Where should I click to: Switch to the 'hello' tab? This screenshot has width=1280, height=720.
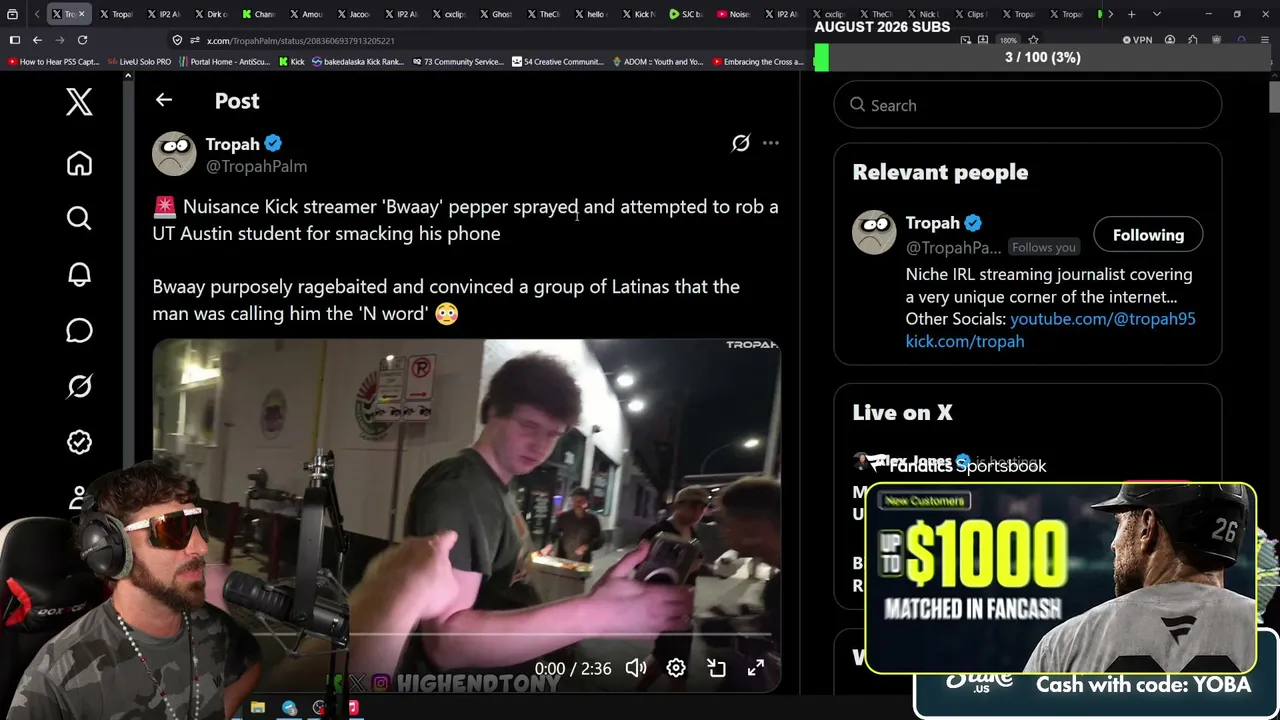[590, 14]
